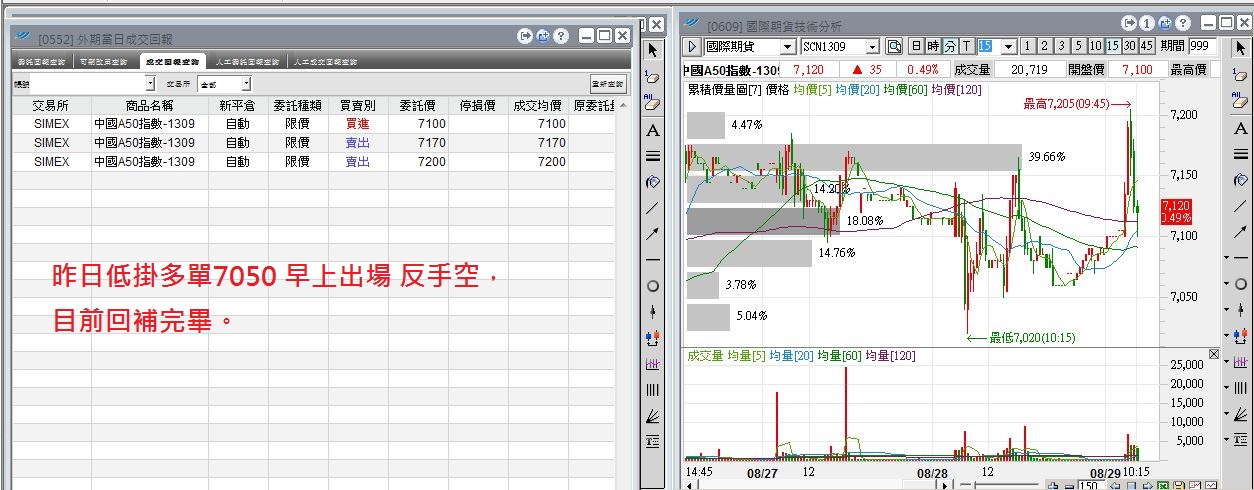Open the 帳號 account dropdown
Image resolution: width=1254 pixels, height=490 pixels.
click(151, 85)
